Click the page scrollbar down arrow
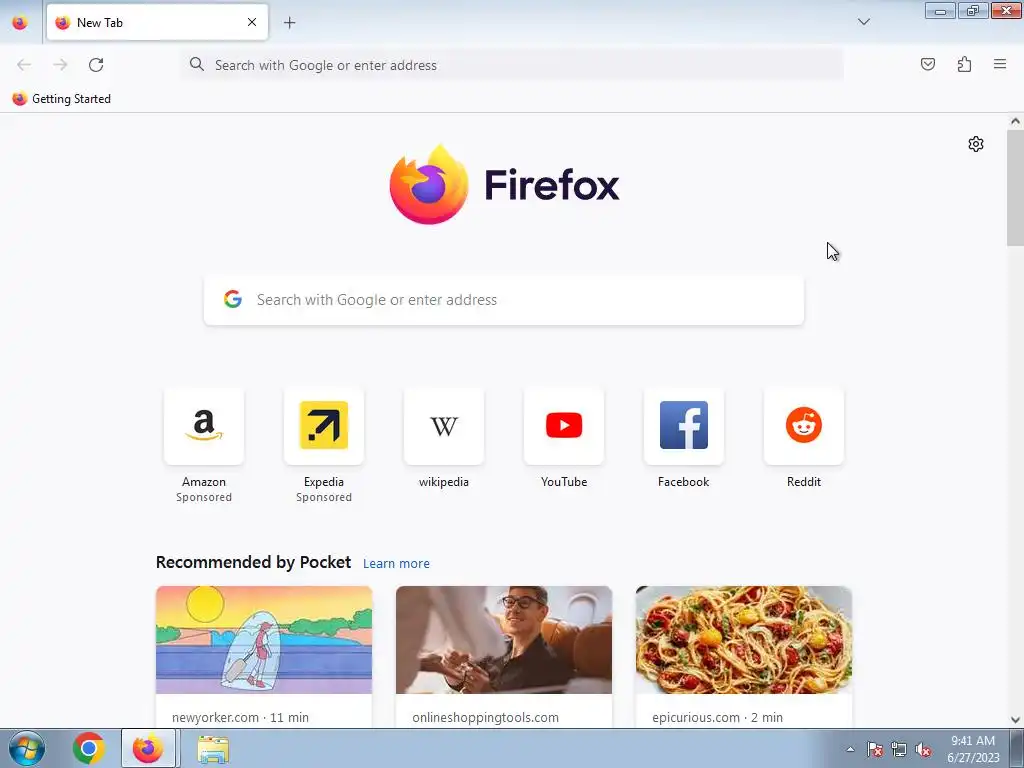Image resolution: width=1024 pixels, height=768 pixels. (1015, 720)
